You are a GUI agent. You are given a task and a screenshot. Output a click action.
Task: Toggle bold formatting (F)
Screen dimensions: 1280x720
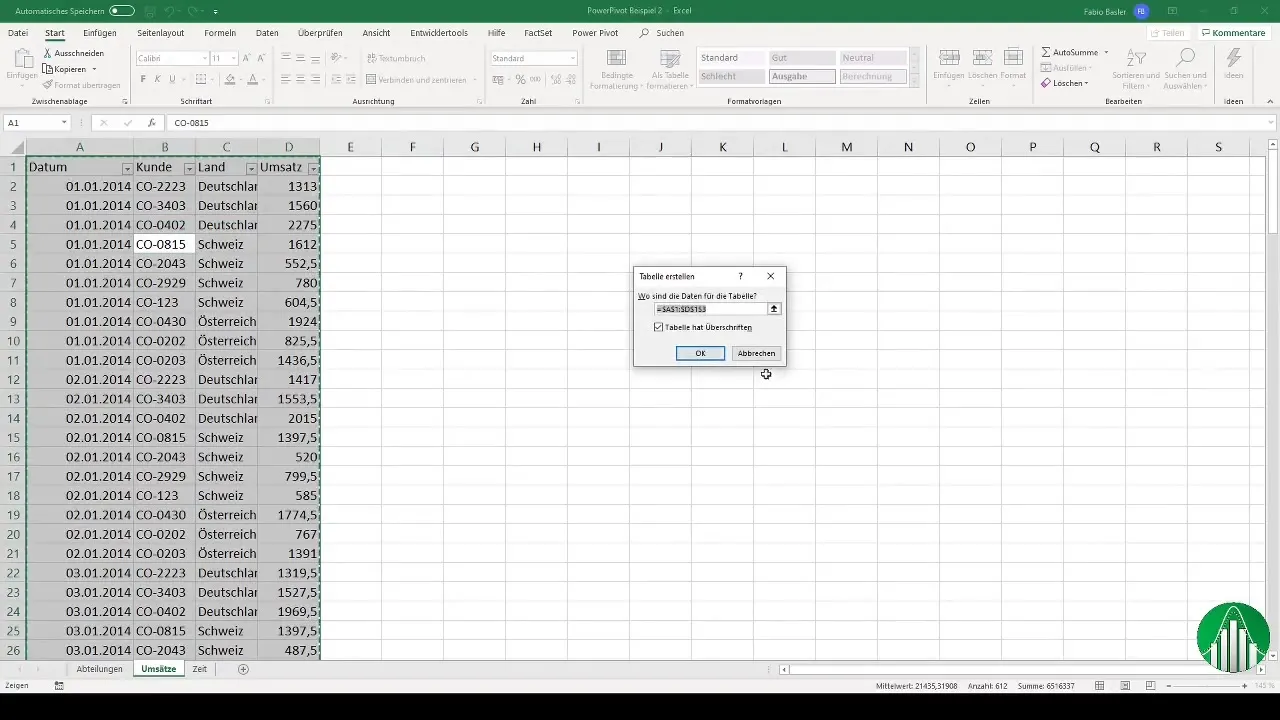[143, 79]
